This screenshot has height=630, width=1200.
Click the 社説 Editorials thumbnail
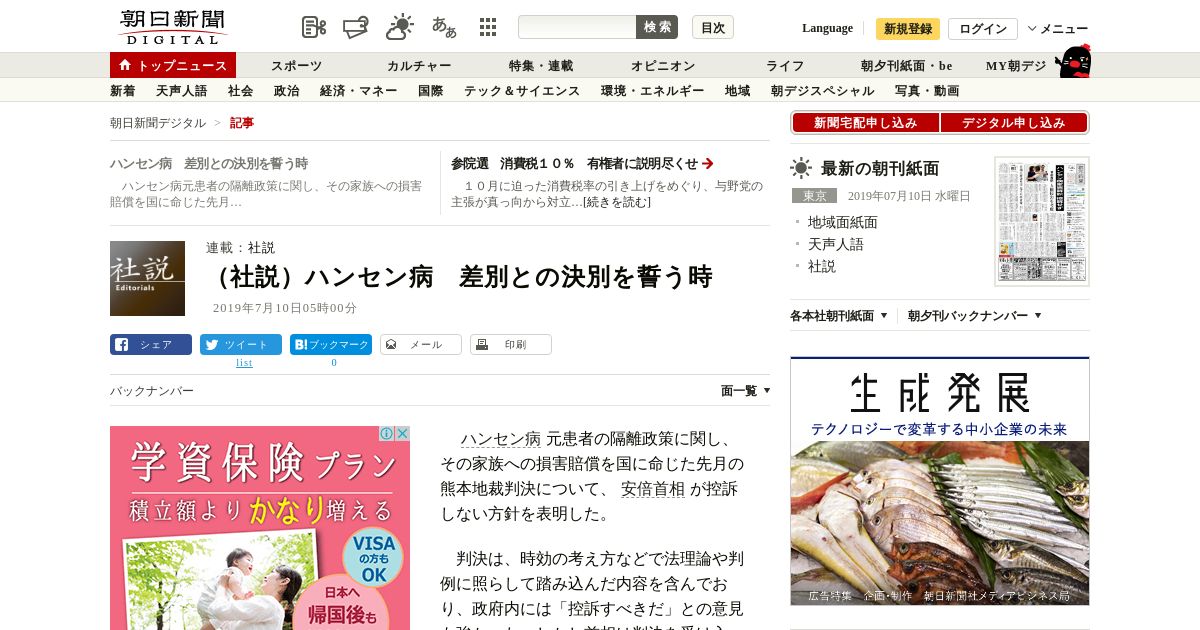coord(147,278)
